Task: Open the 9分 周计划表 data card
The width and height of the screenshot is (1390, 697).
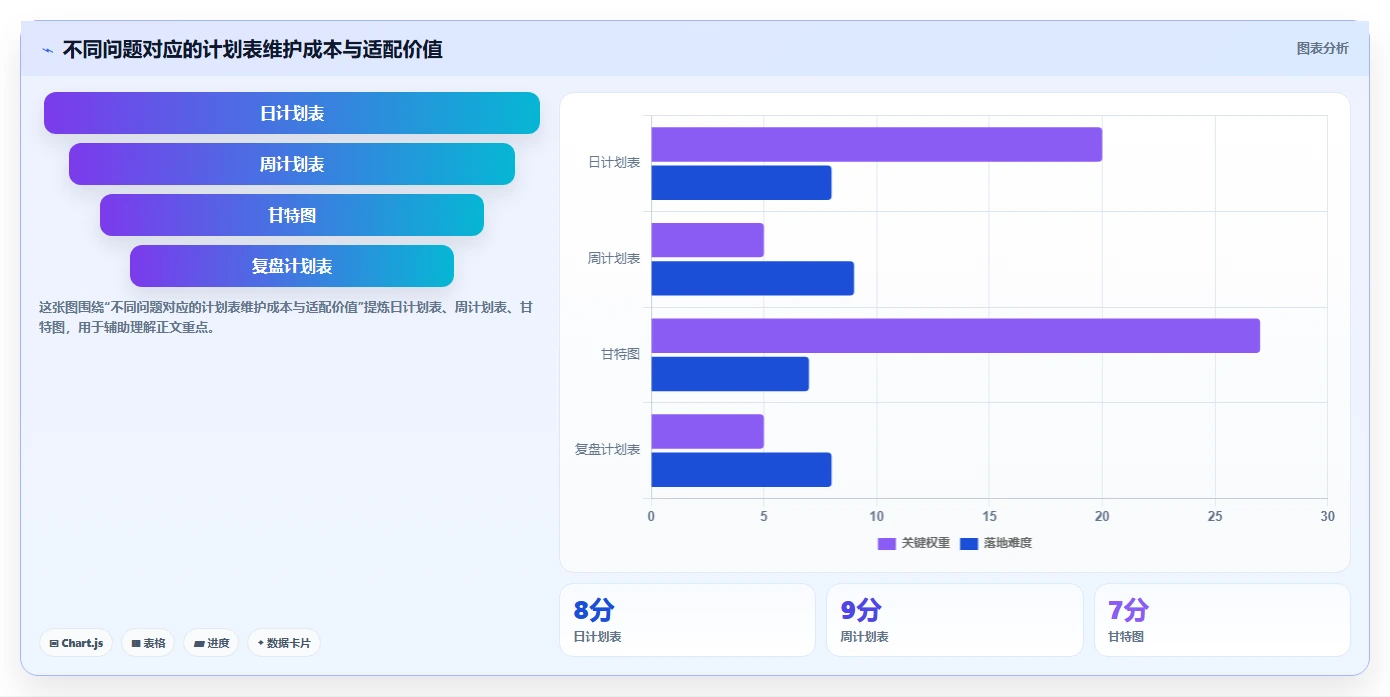Action: (x=954, y=620)
